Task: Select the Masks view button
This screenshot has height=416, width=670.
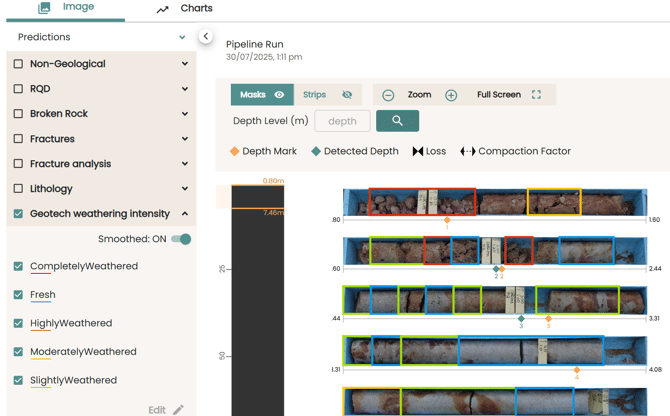Action: click(262, 95)
